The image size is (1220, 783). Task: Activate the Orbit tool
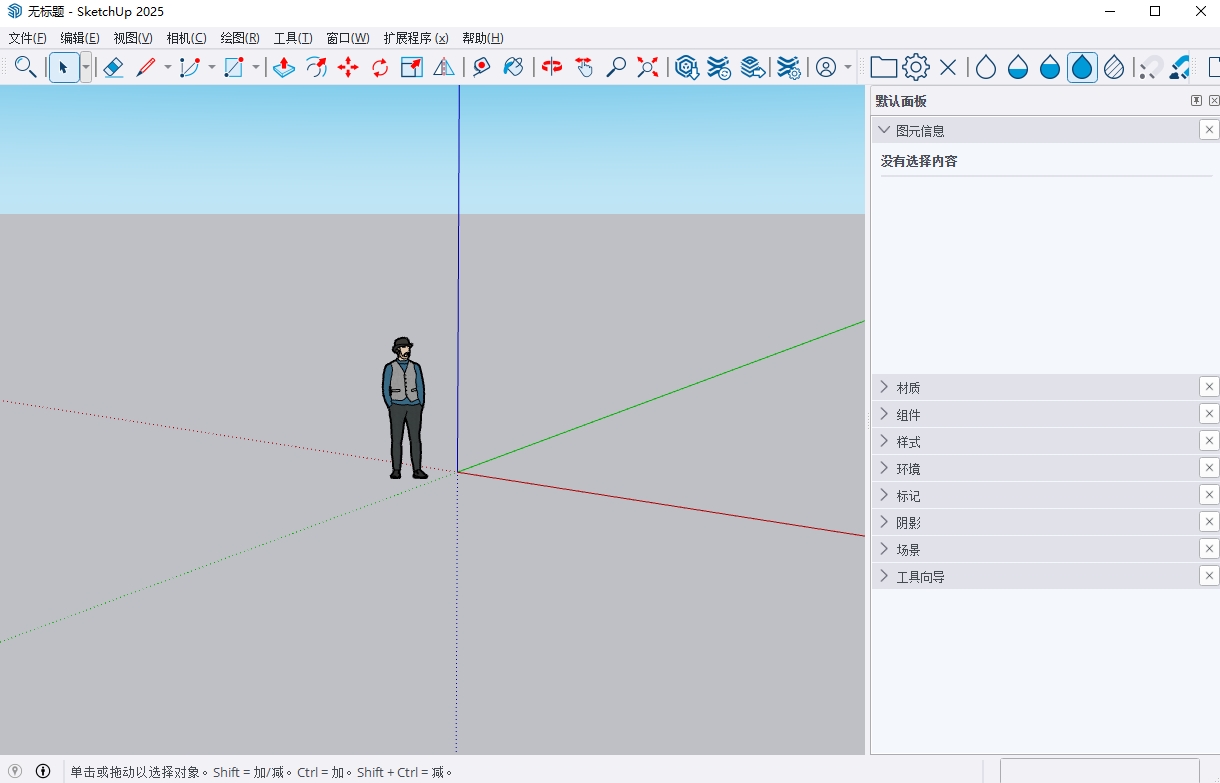click(x=550, y=67)
